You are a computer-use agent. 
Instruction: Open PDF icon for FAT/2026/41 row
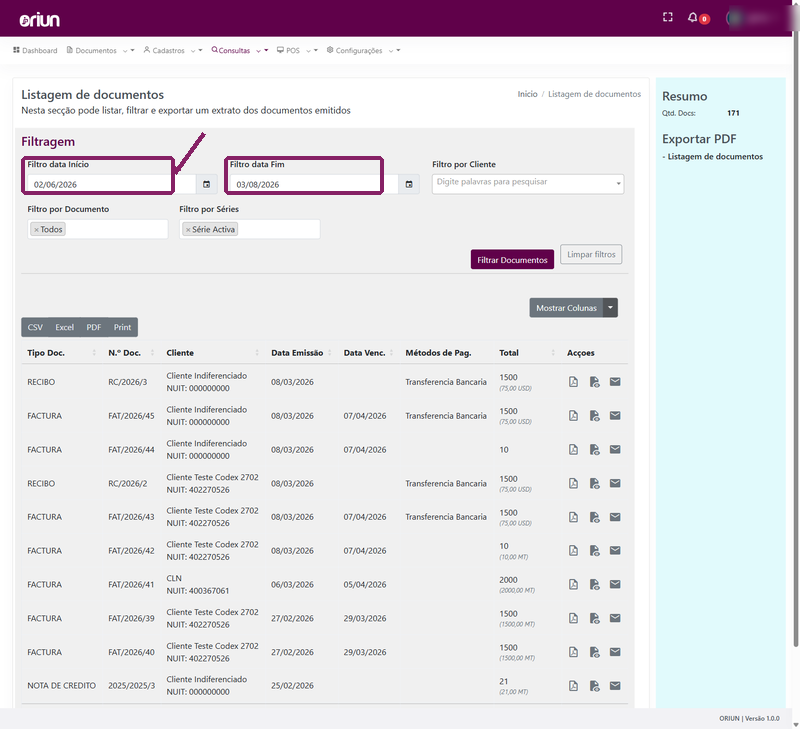(573, 585)
